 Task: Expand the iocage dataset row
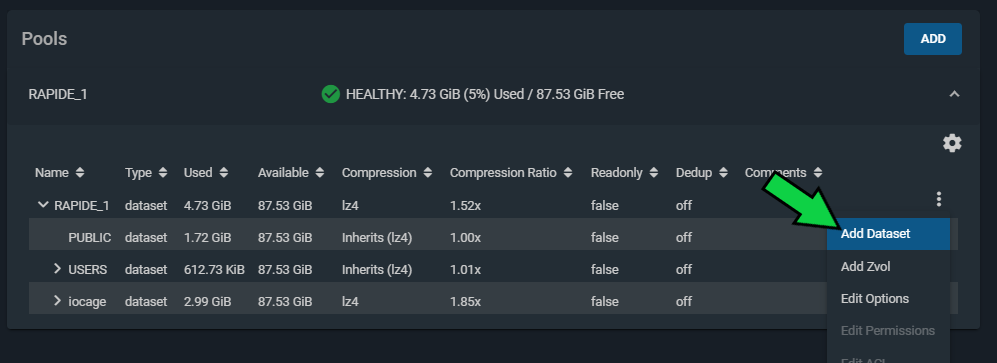tap(58, 300)
